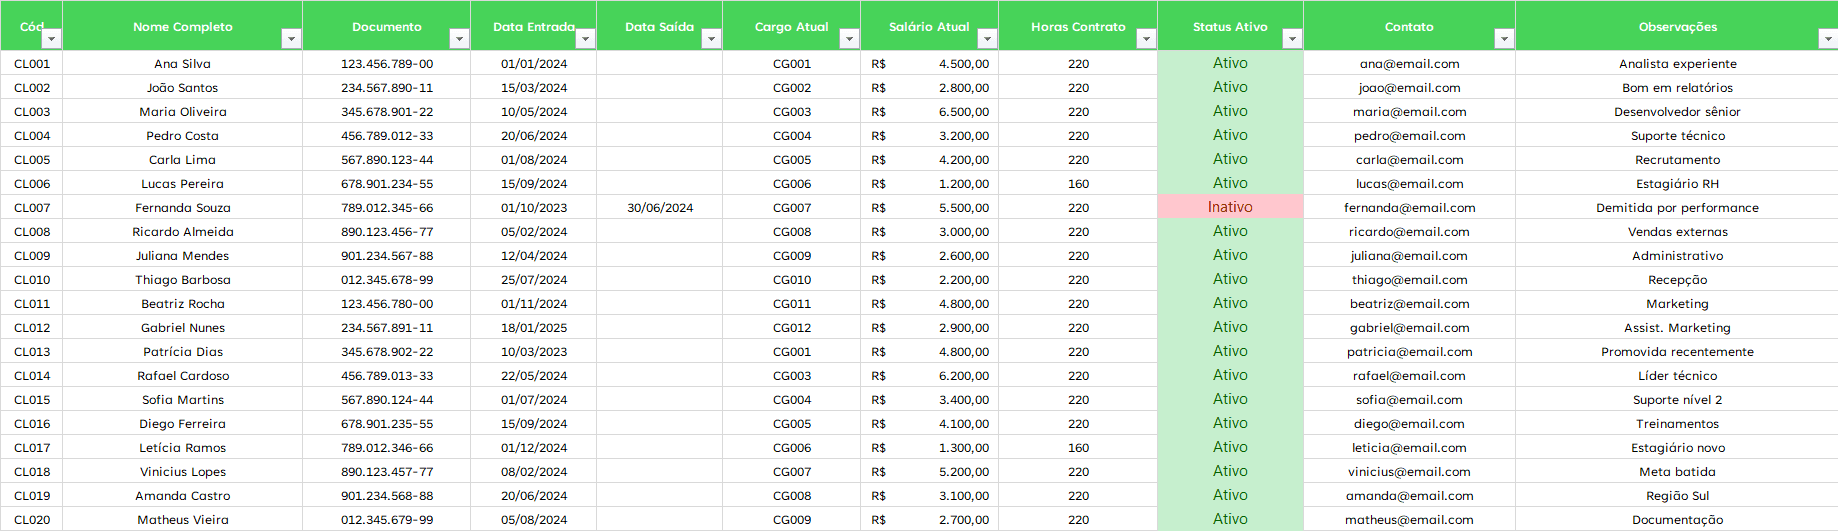Image resolution: width=1838 pixels, height=531 pixels.
Task: Open the Data Entrada filter dropdown
Action: coord(586,39)
